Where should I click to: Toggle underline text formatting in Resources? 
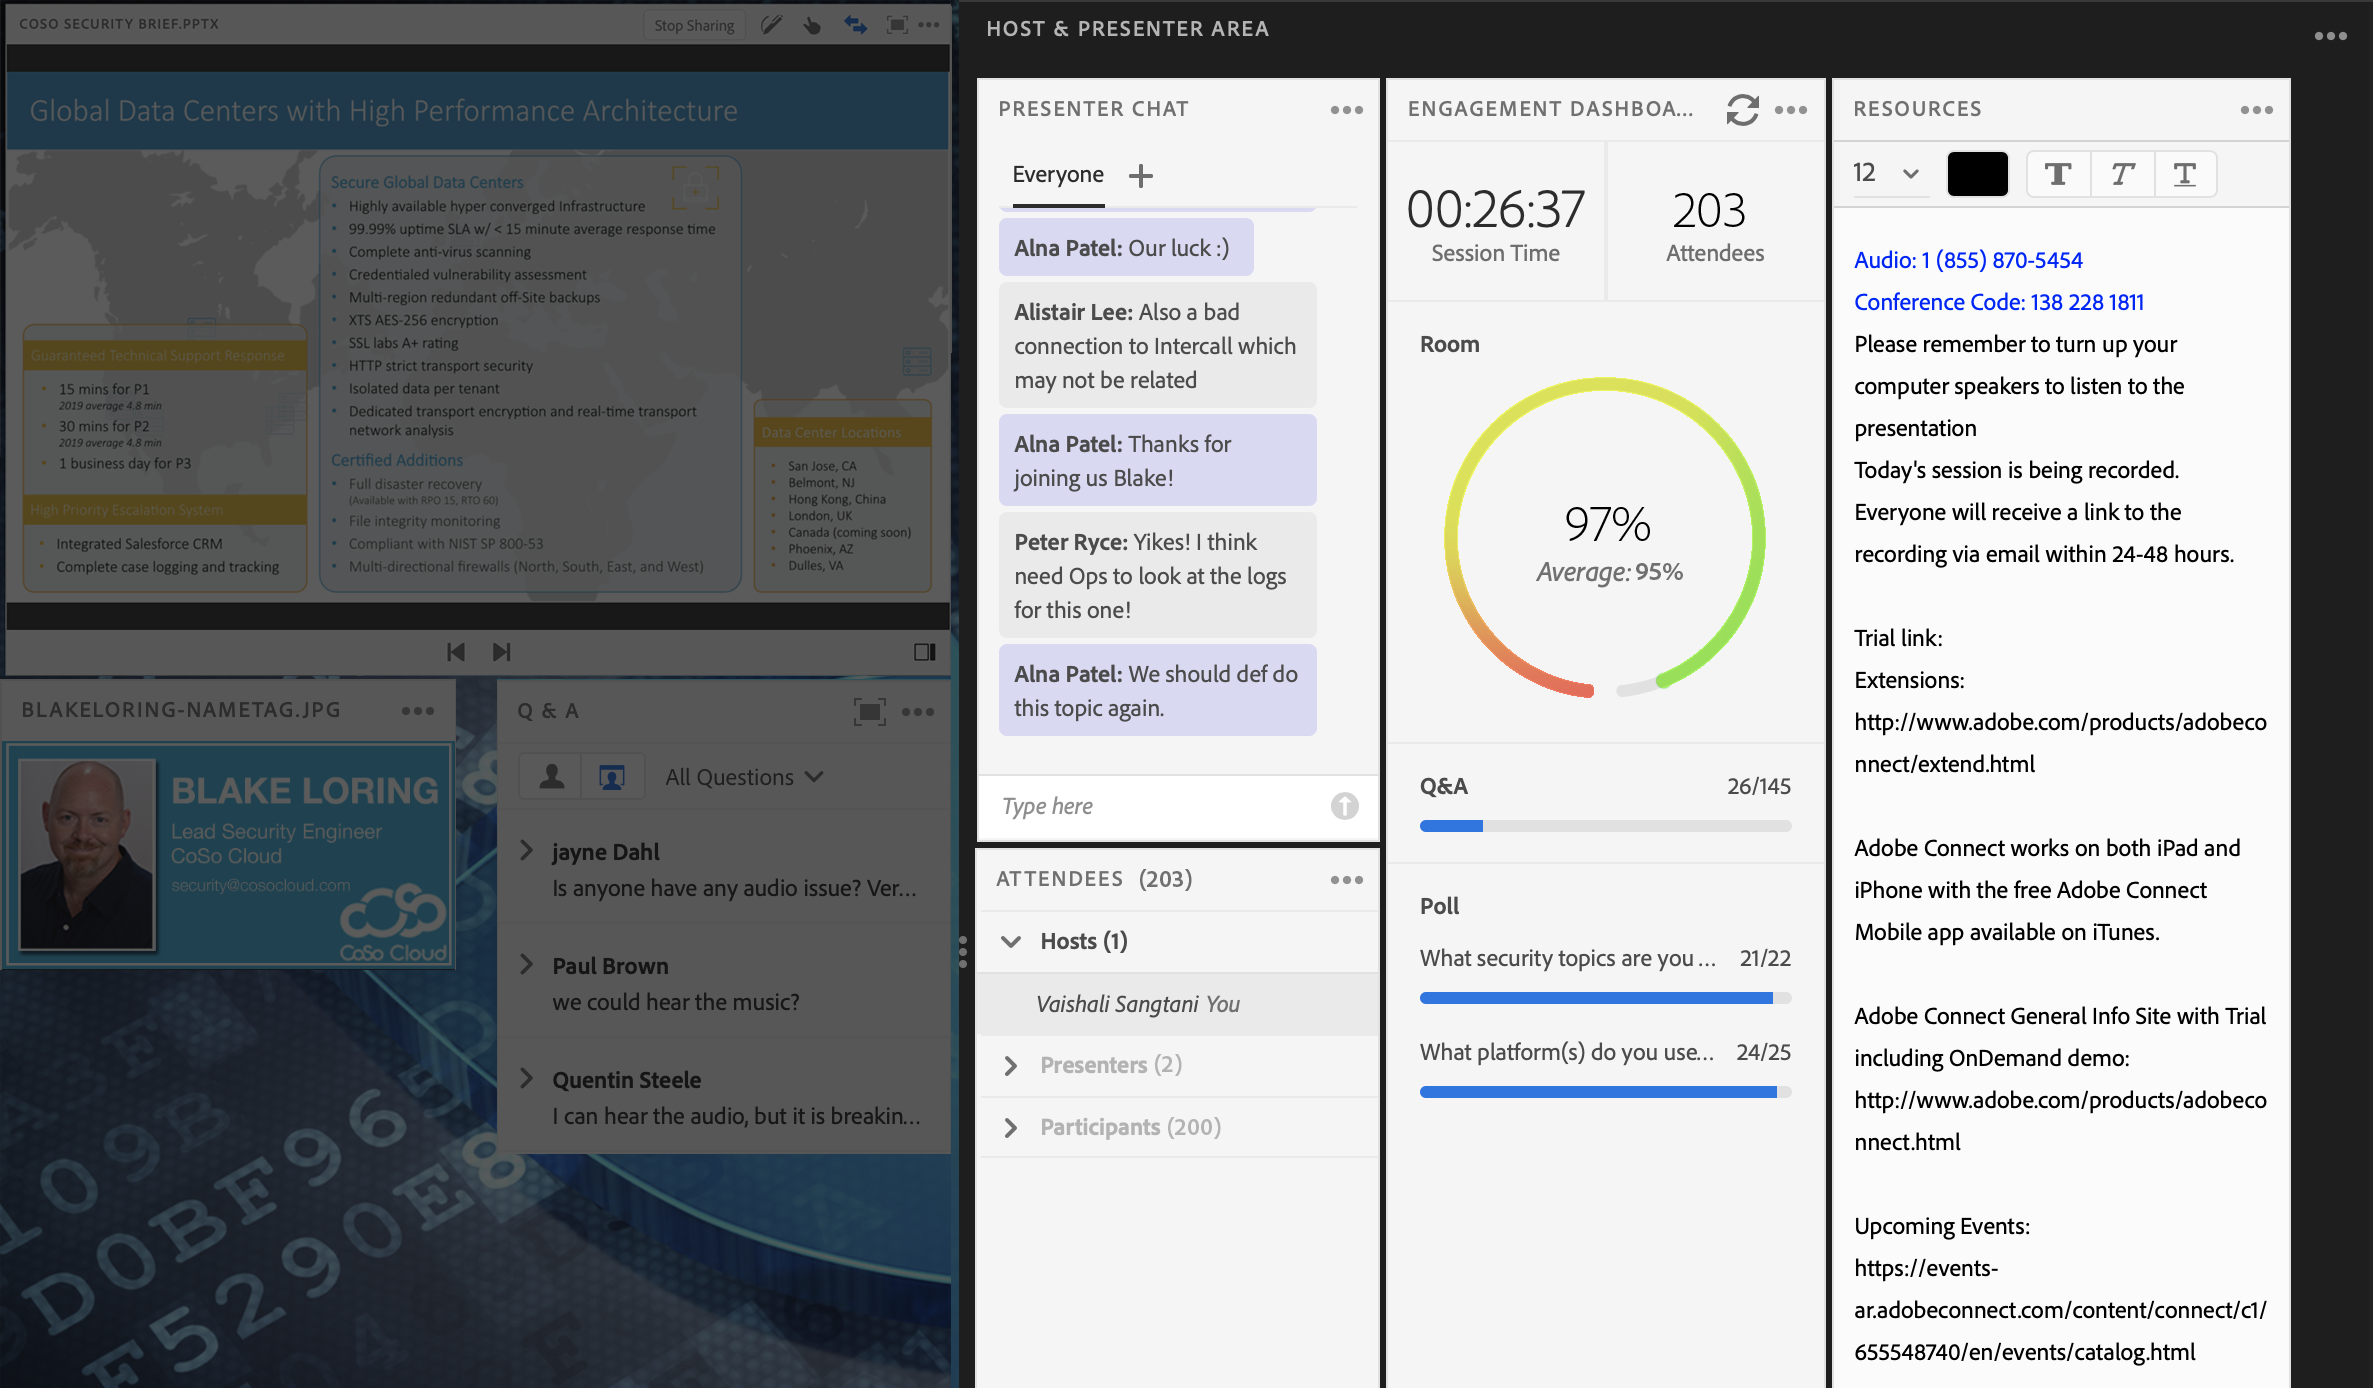click(2184, 173)
